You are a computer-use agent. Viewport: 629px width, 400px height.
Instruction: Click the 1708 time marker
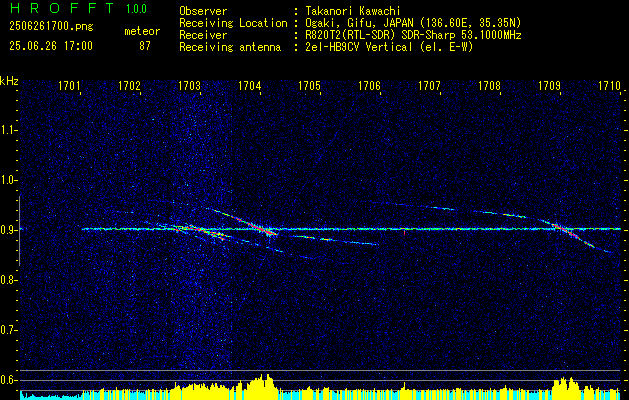pyautogui.click(x=489, y=85)
